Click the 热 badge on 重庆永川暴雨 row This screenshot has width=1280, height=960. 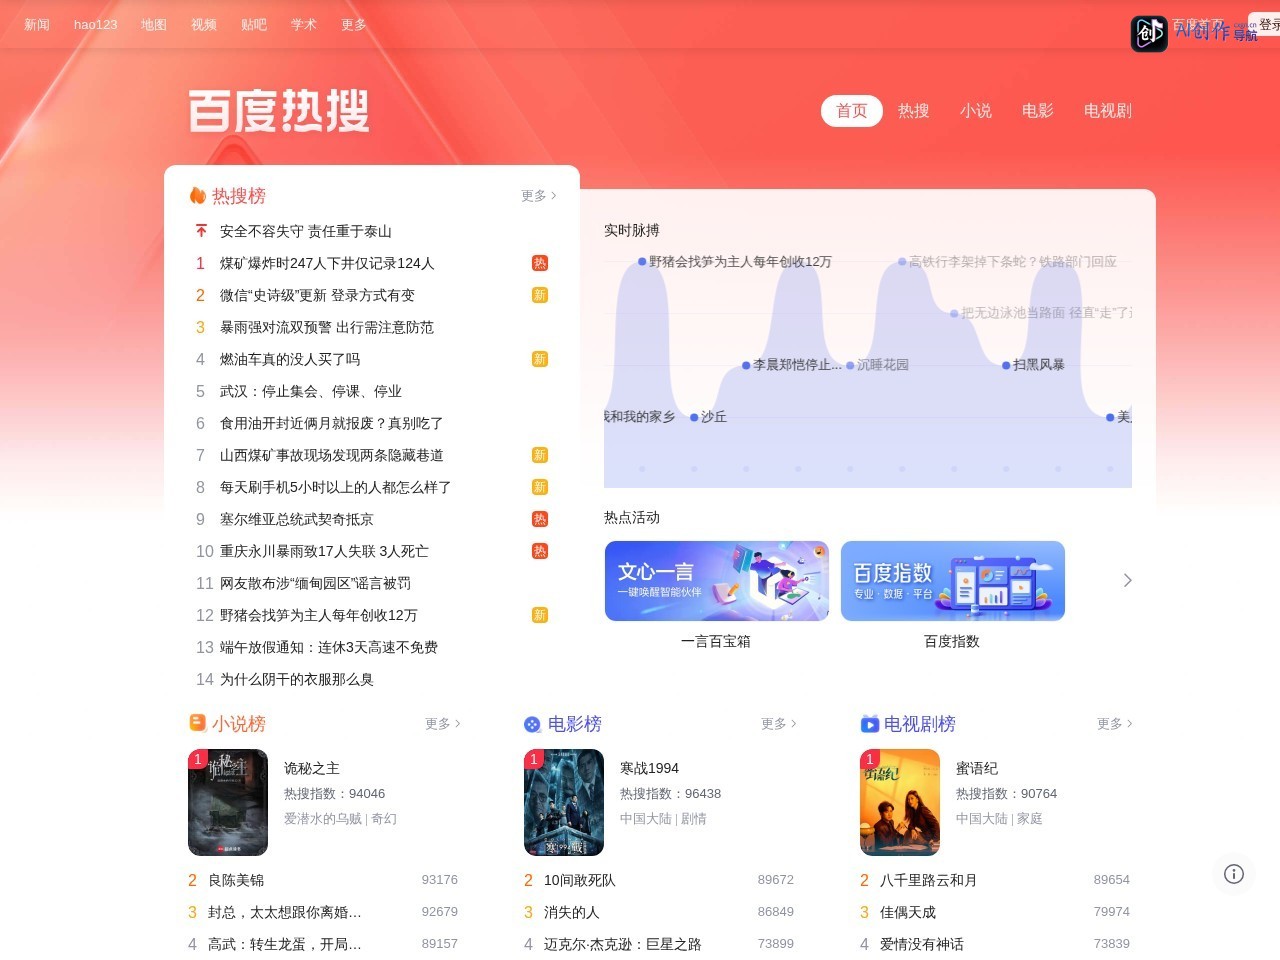tap(540, 551)
